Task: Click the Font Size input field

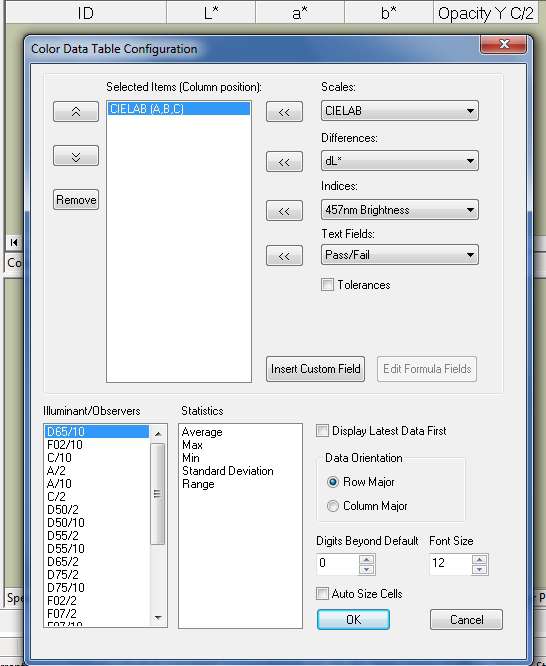Action: [450, 564]
